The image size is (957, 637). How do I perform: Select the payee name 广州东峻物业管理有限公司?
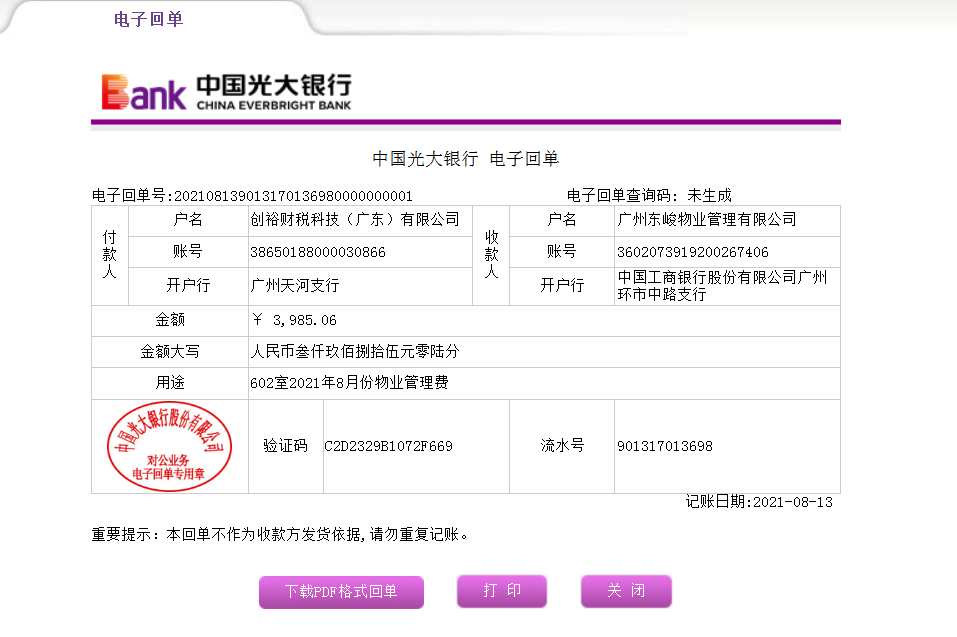pos(707,219)
